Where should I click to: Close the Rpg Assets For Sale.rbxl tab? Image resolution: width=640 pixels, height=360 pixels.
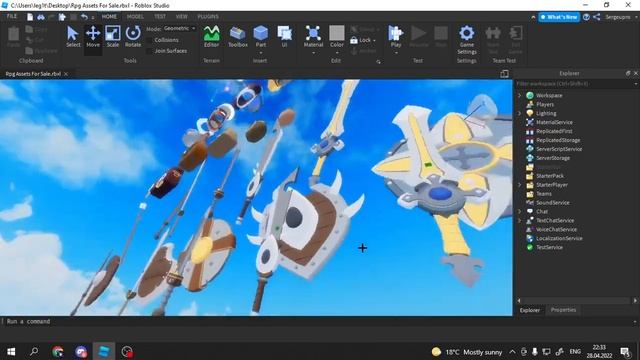point(66,74)
